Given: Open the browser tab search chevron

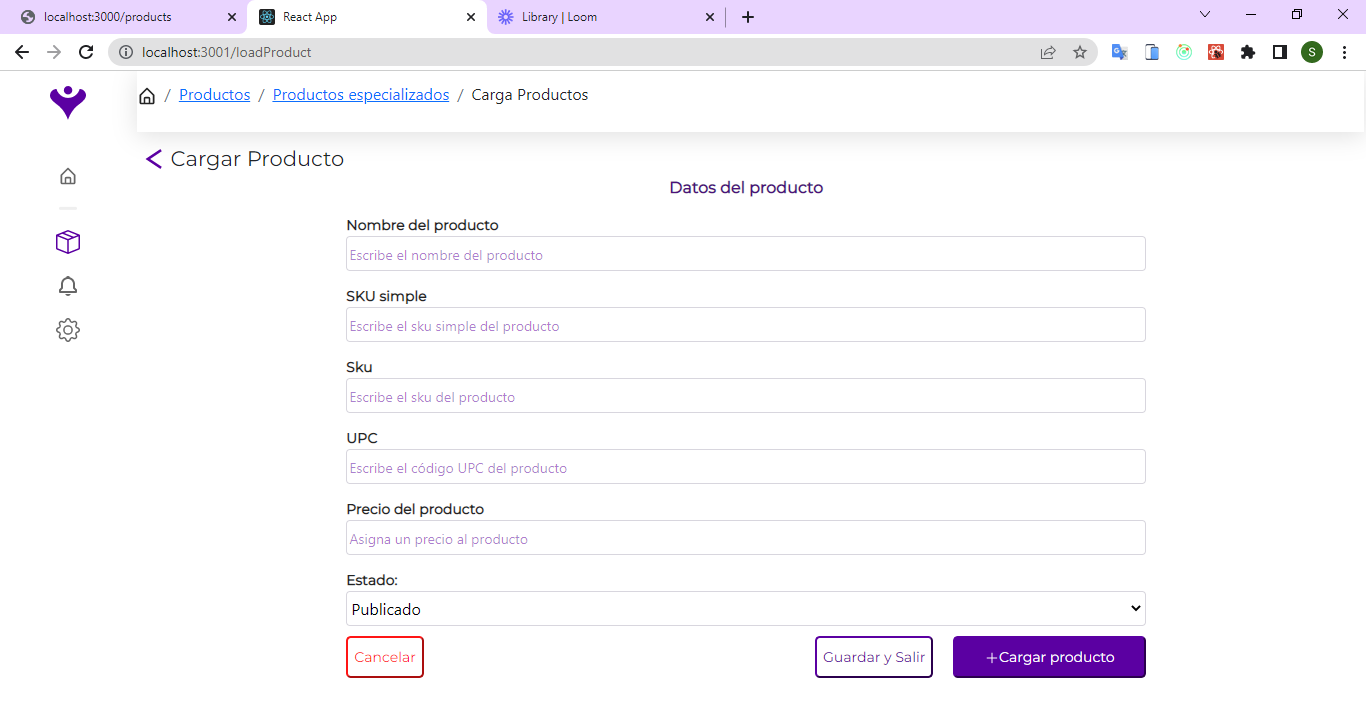Looking at the screenshot, I should pyautogui.click(x=1204, y=15).
